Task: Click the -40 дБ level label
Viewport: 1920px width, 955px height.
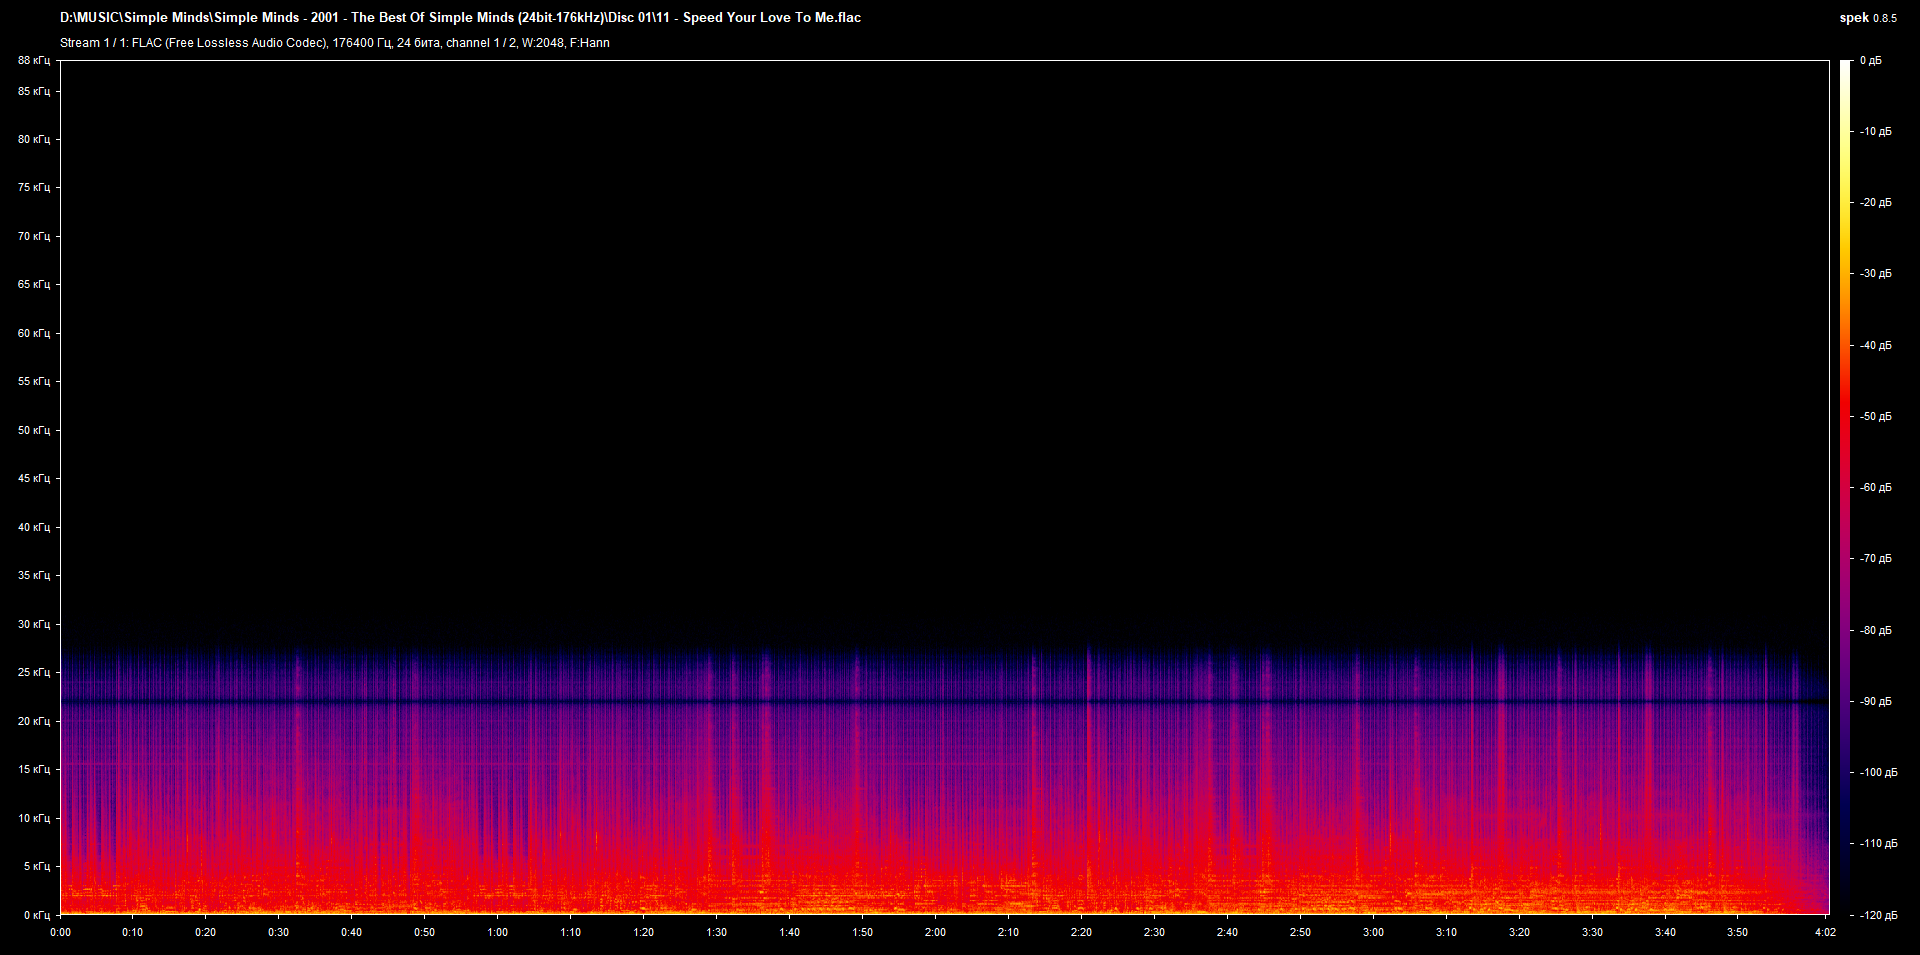Action: click(1876, 345)
